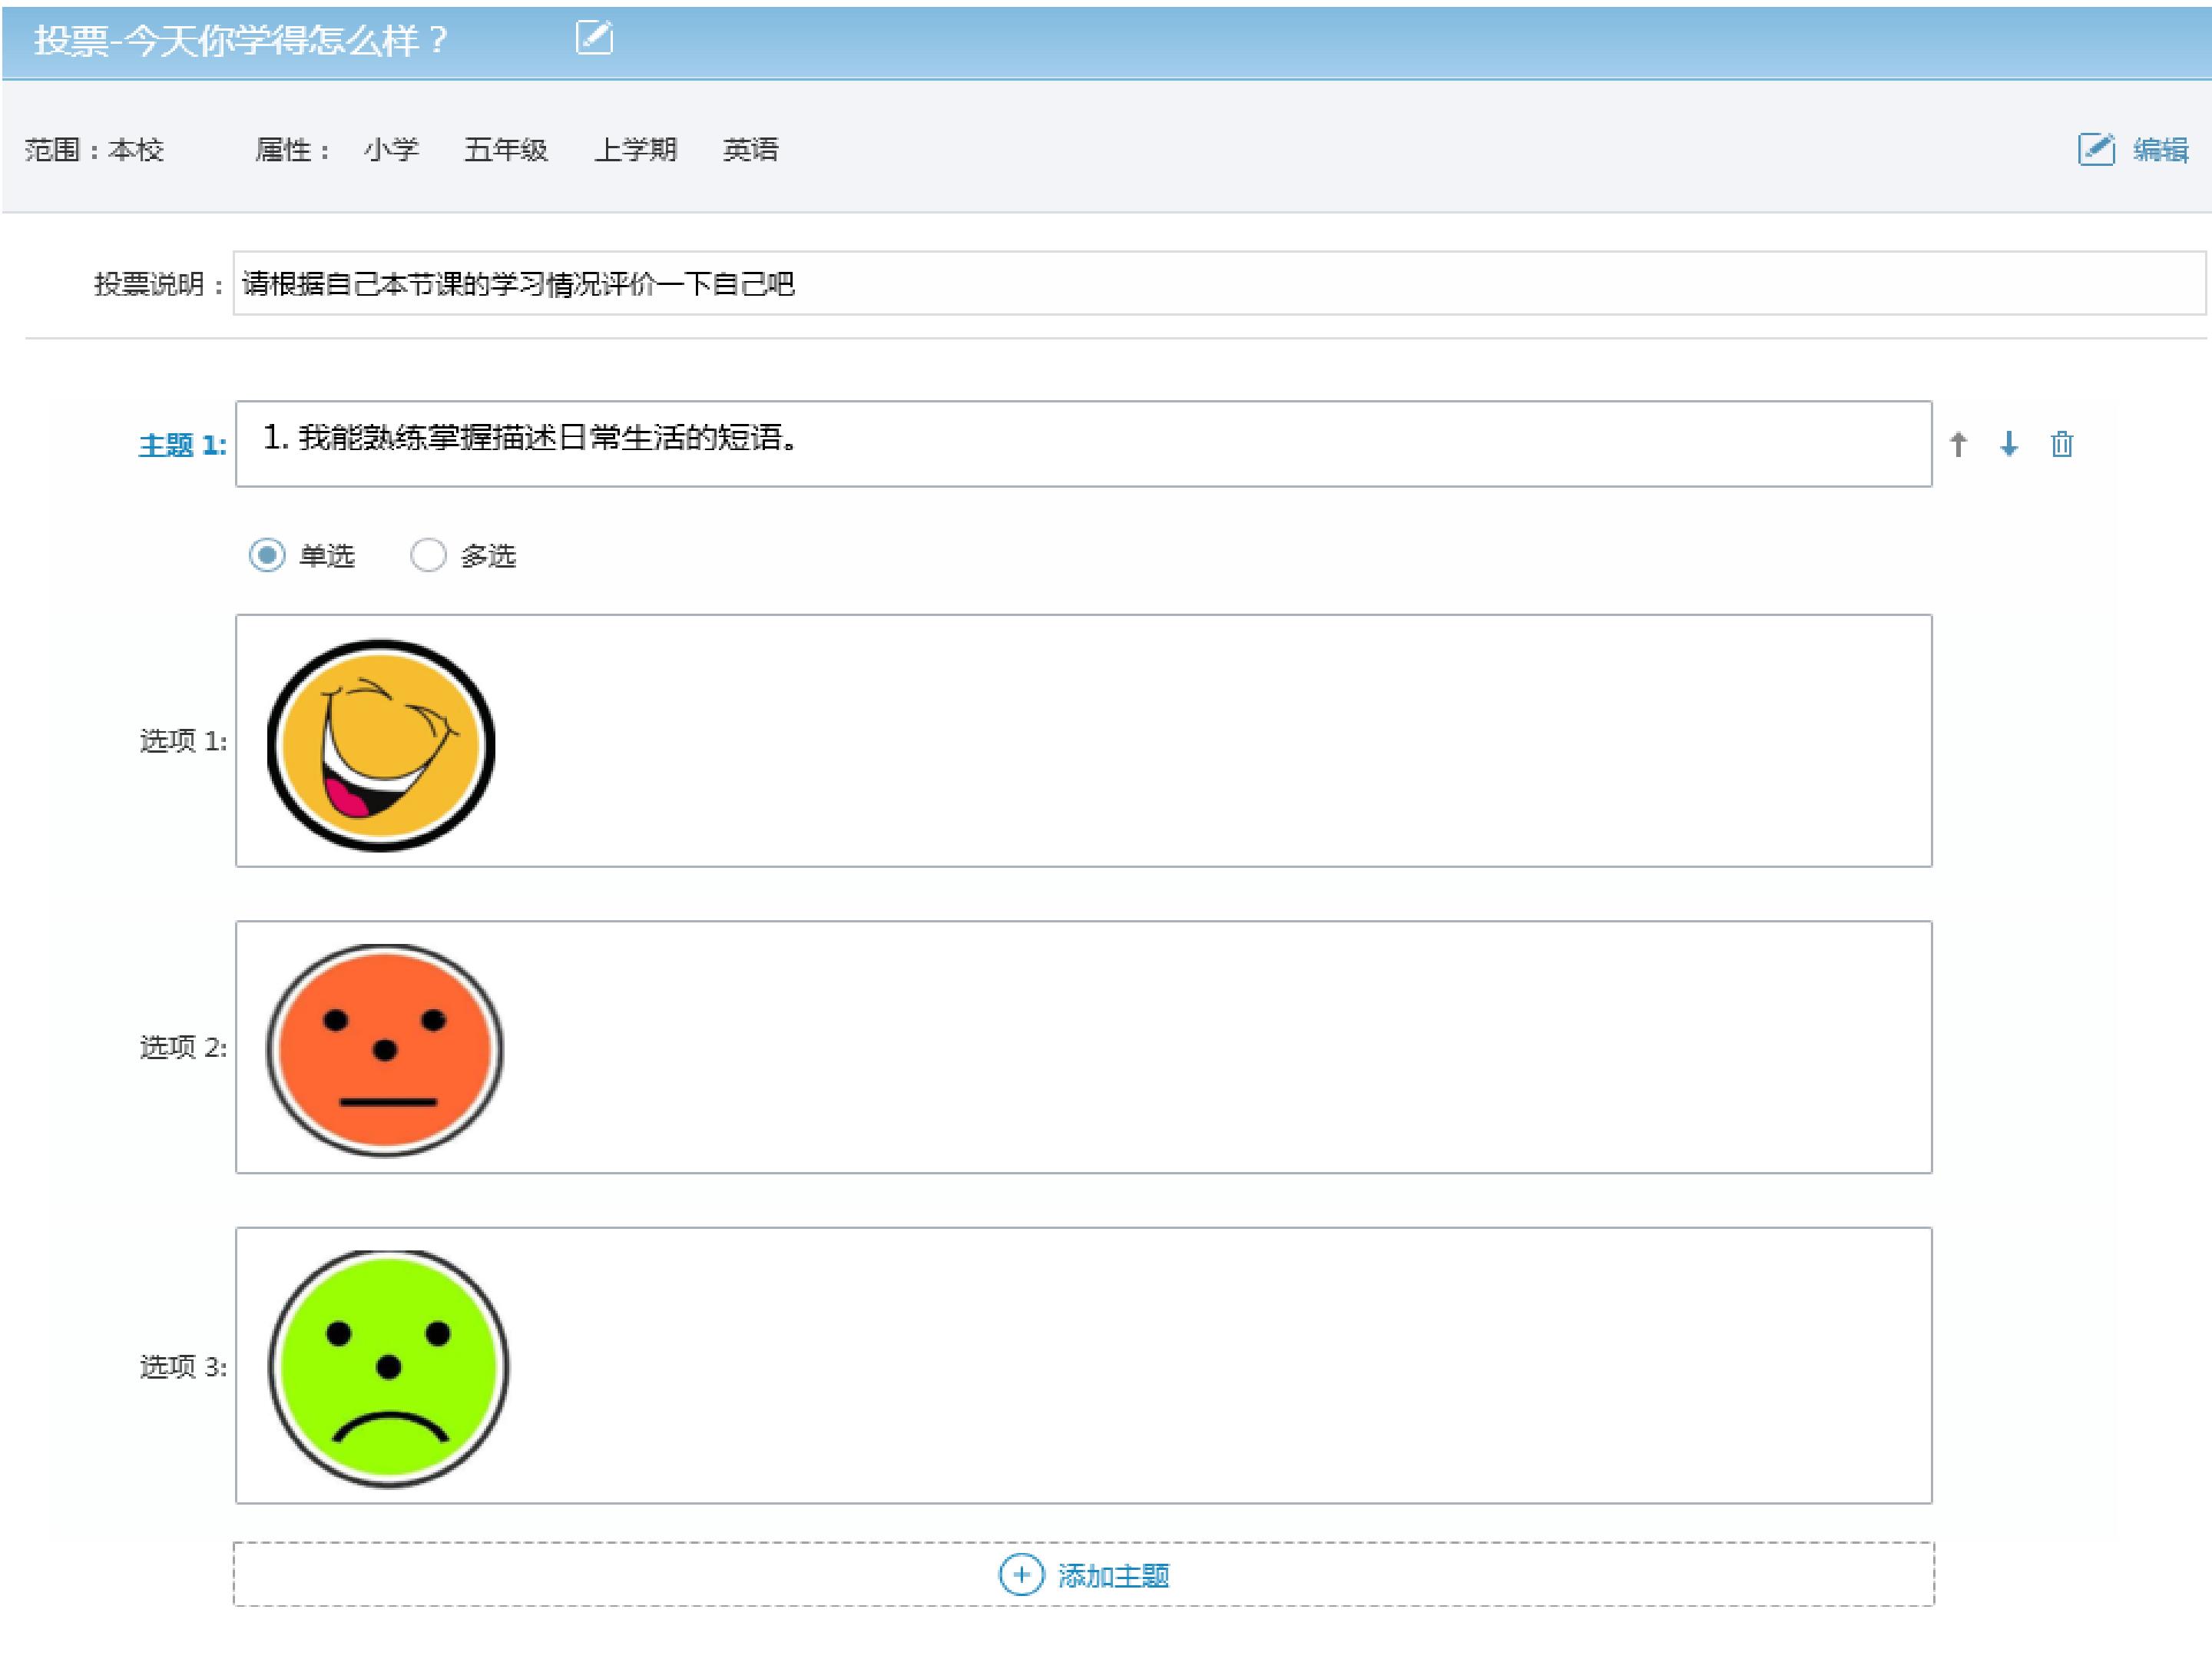Viewport: 2212px width, 1659px height.
Task: Click the plus circle icon for adding topic
Action: [x=1021, y=1575]
